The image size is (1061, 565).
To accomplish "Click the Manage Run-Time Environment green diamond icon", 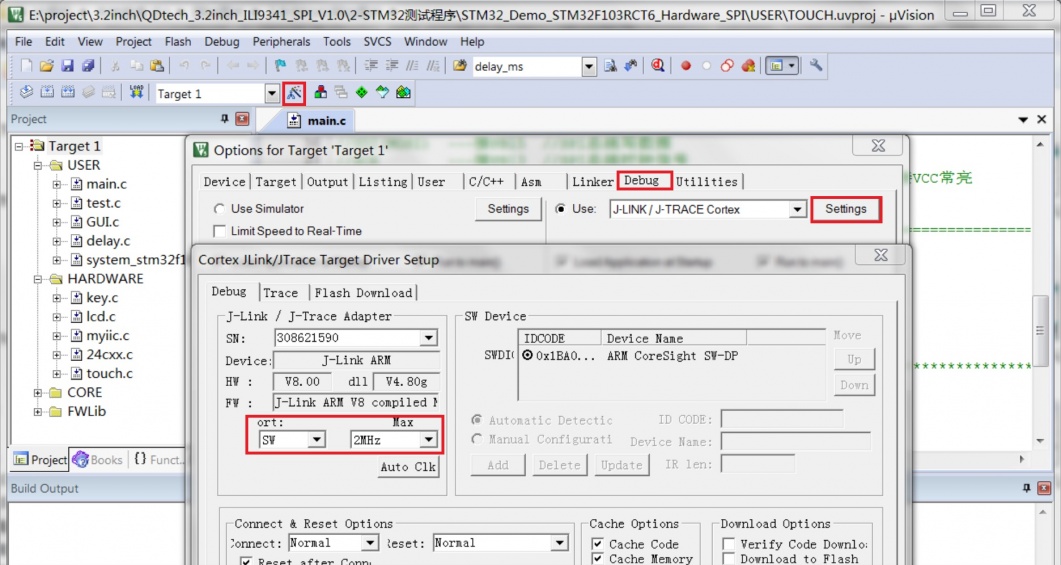I will (361, 93).
